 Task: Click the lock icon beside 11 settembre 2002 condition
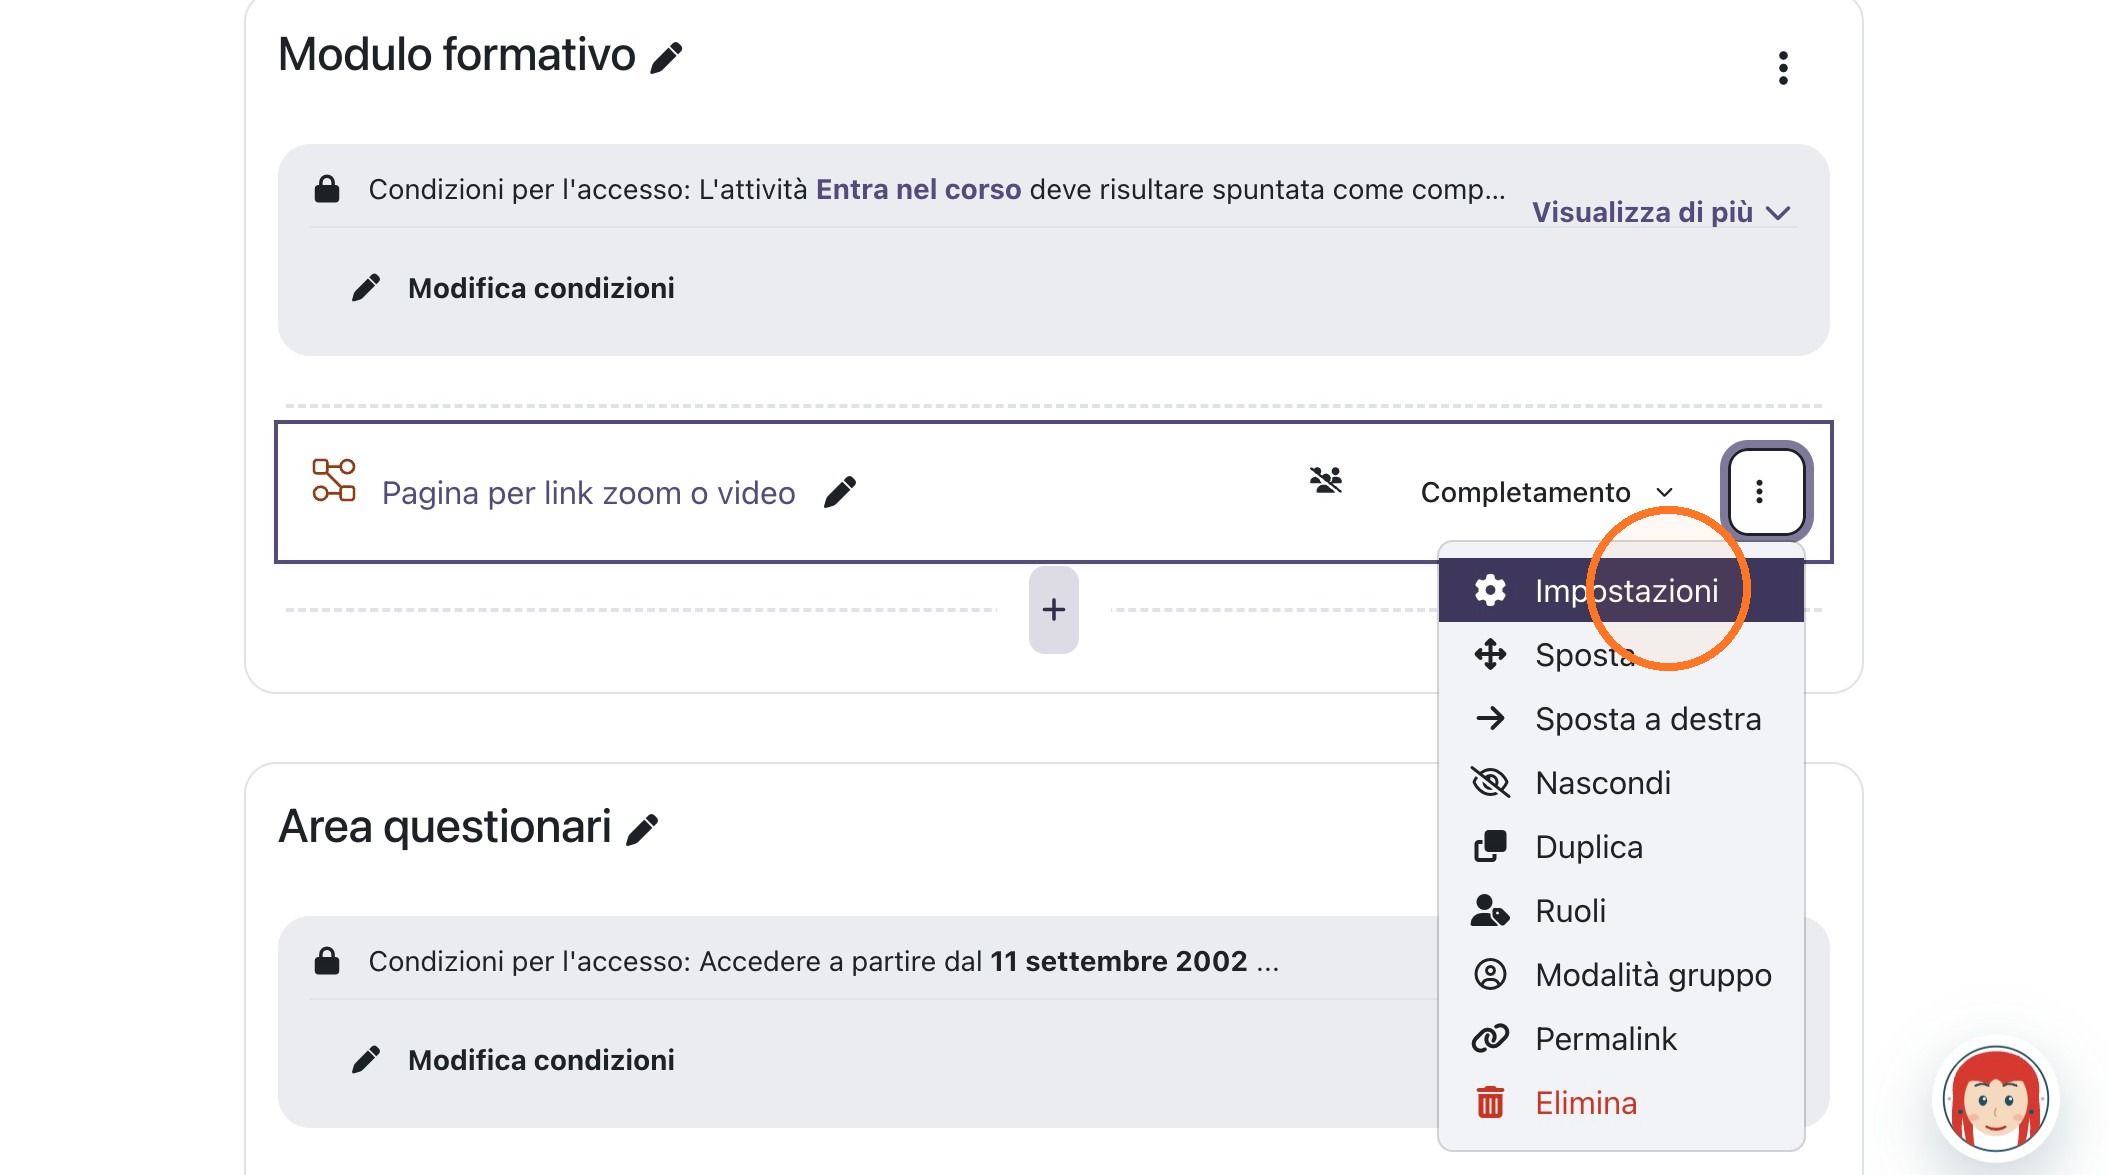(327, 961)
